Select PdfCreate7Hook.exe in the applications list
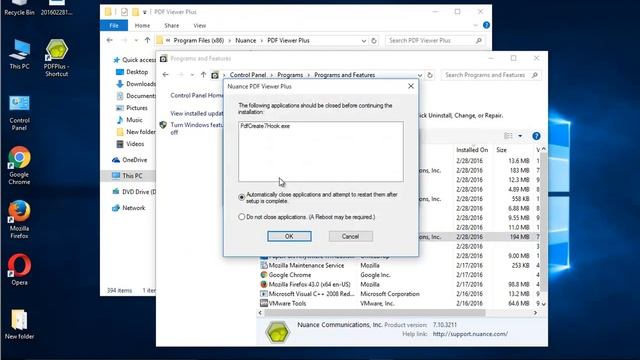The image size is (640, 360). coord(265,126)
